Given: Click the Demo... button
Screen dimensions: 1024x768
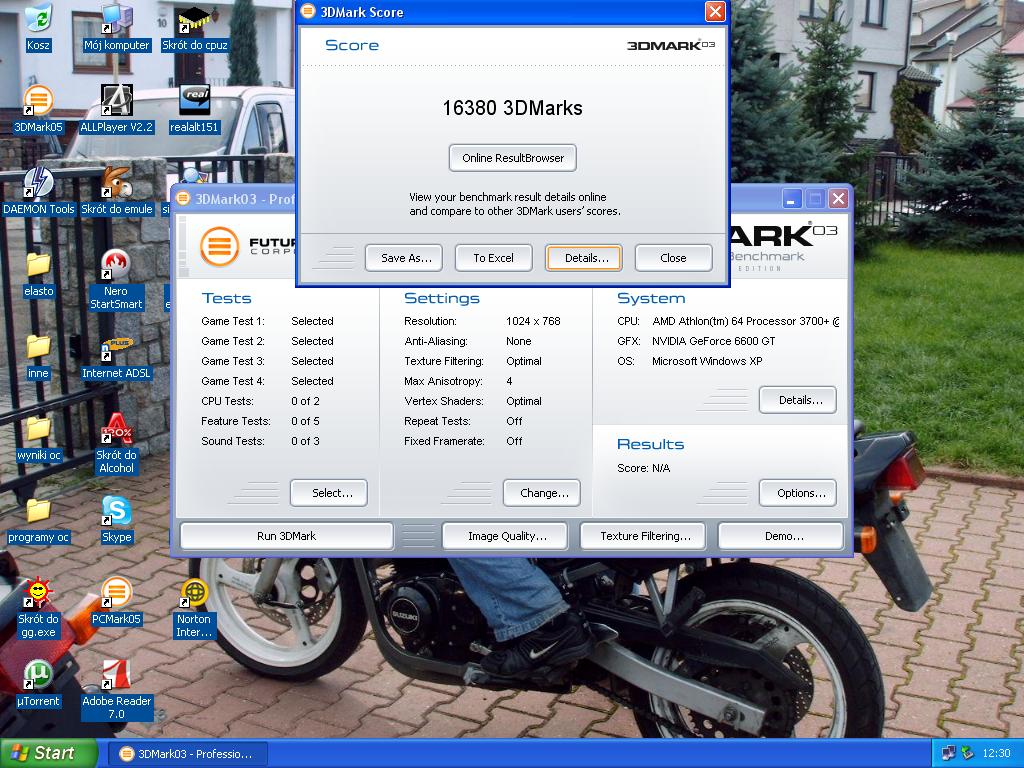Looking at the screenshot, I should pos(782,536).
